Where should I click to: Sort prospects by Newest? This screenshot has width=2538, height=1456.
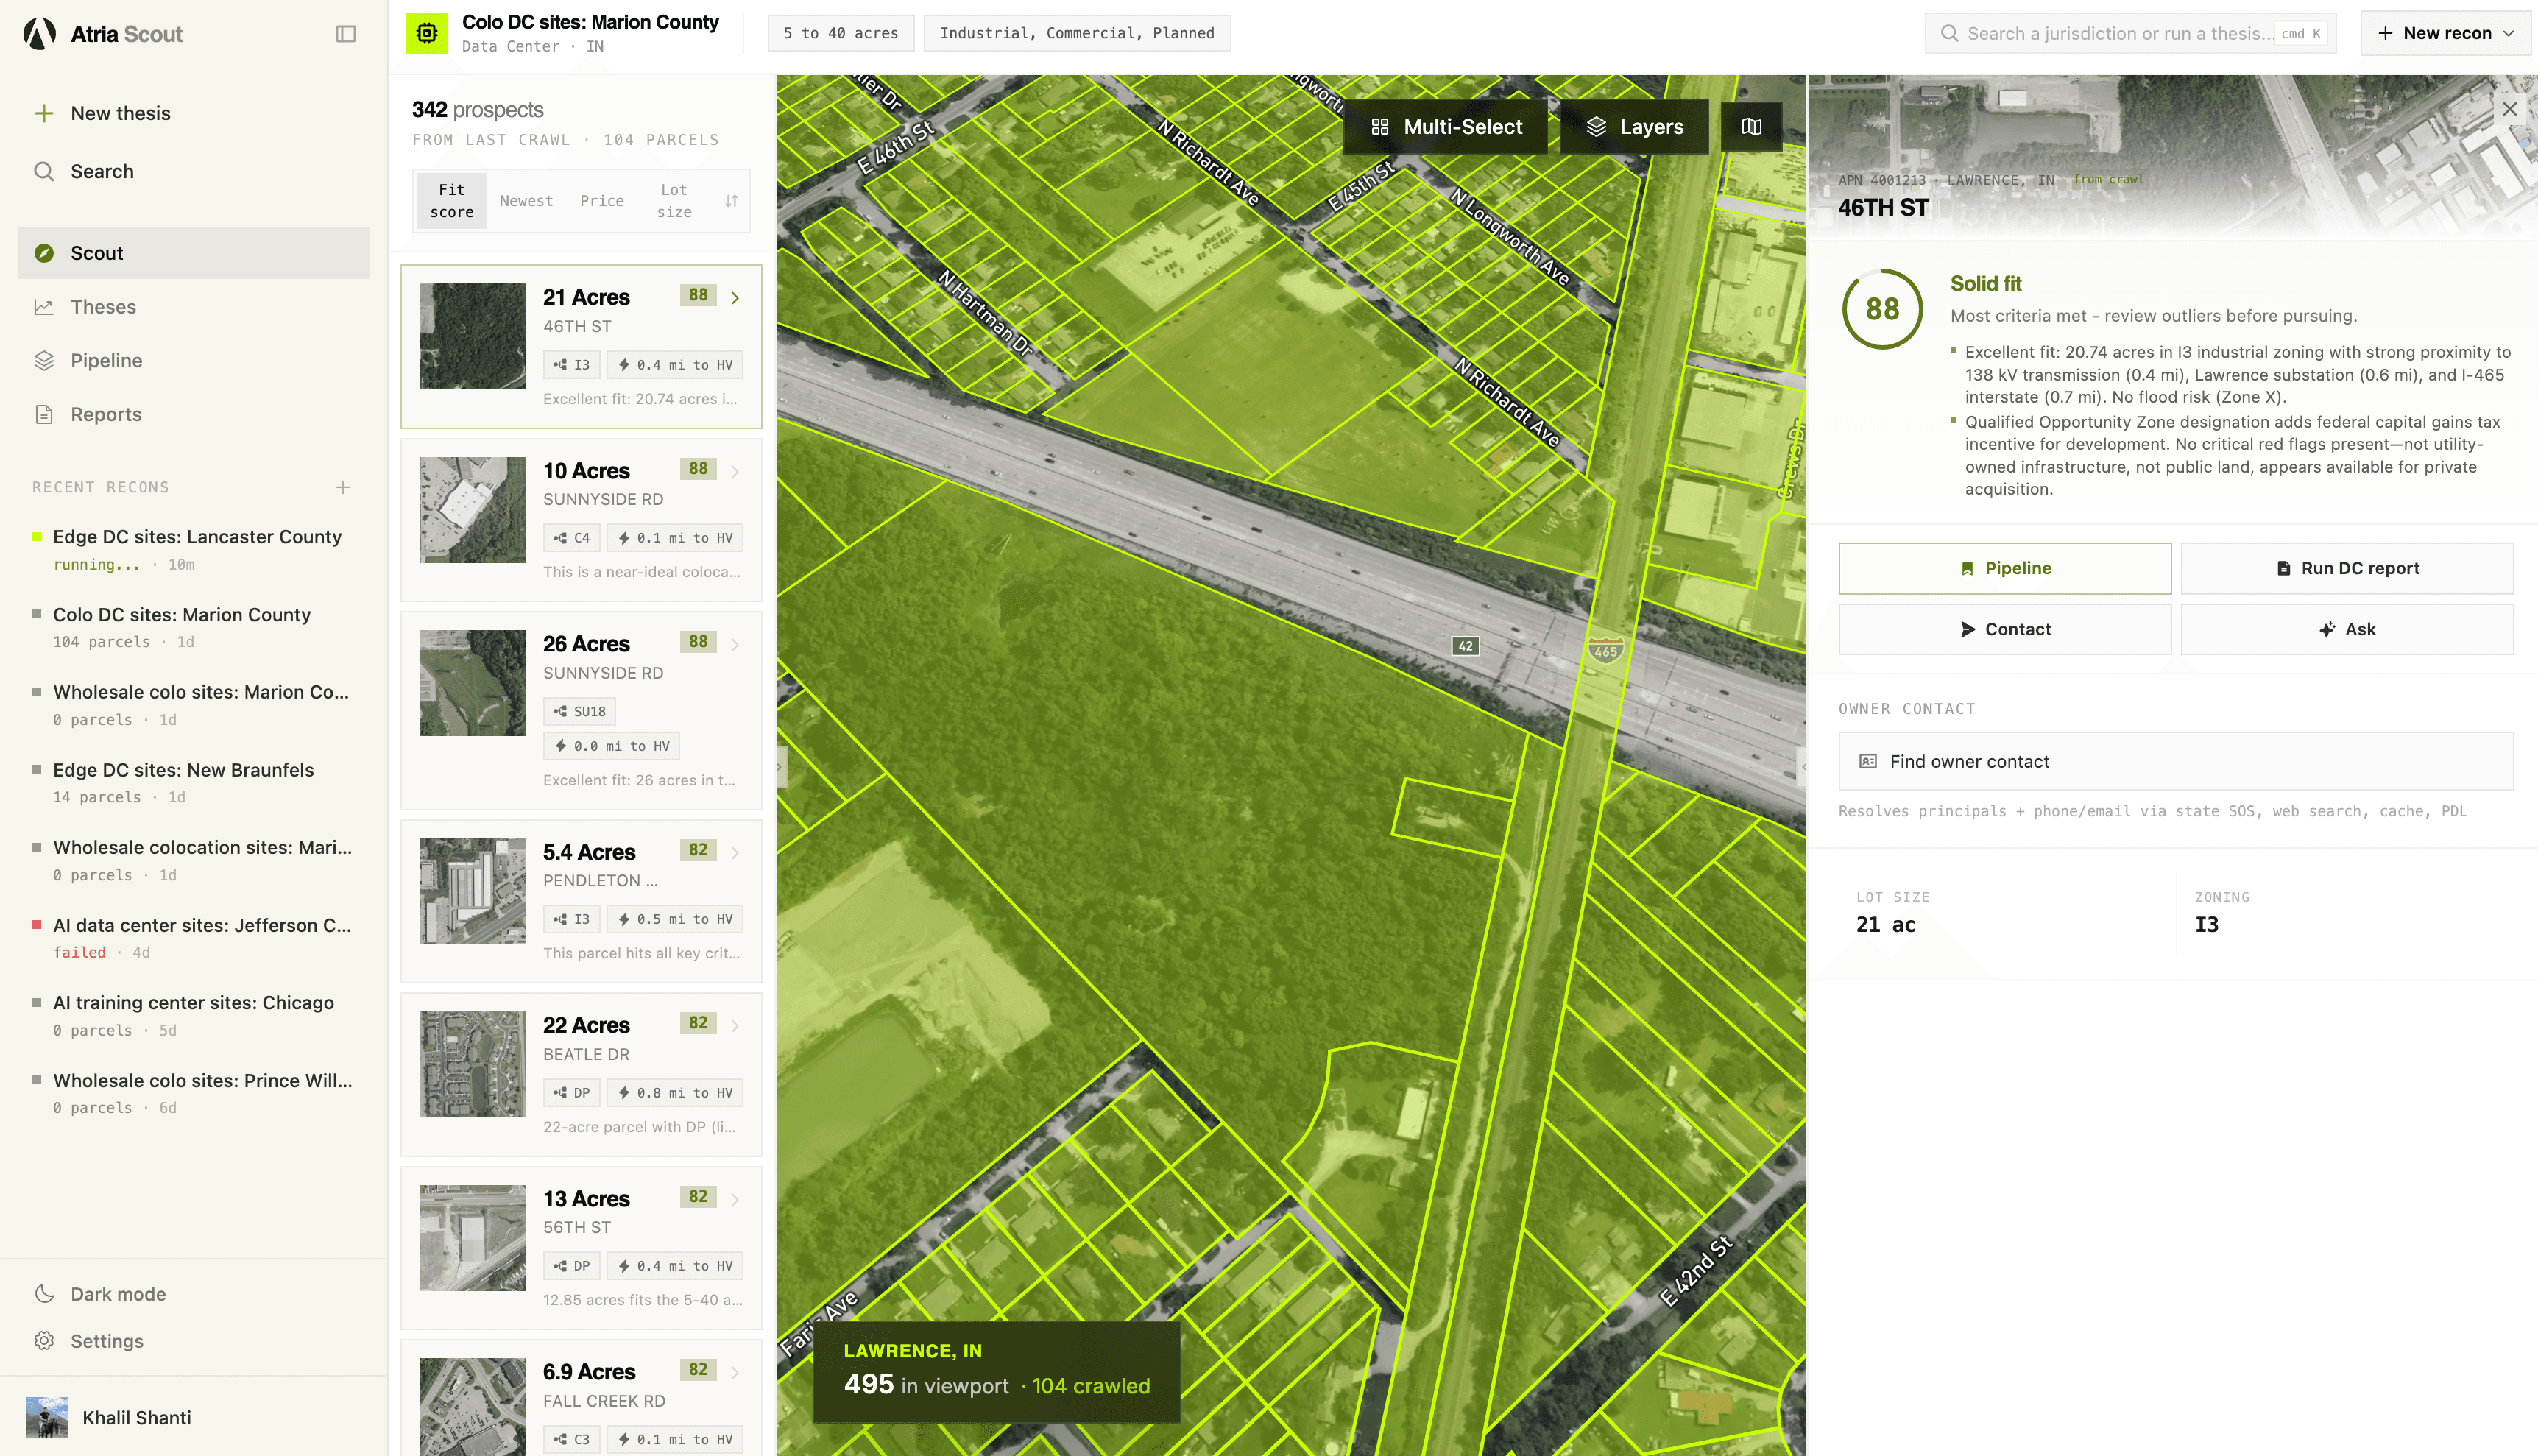pos(526,201)
